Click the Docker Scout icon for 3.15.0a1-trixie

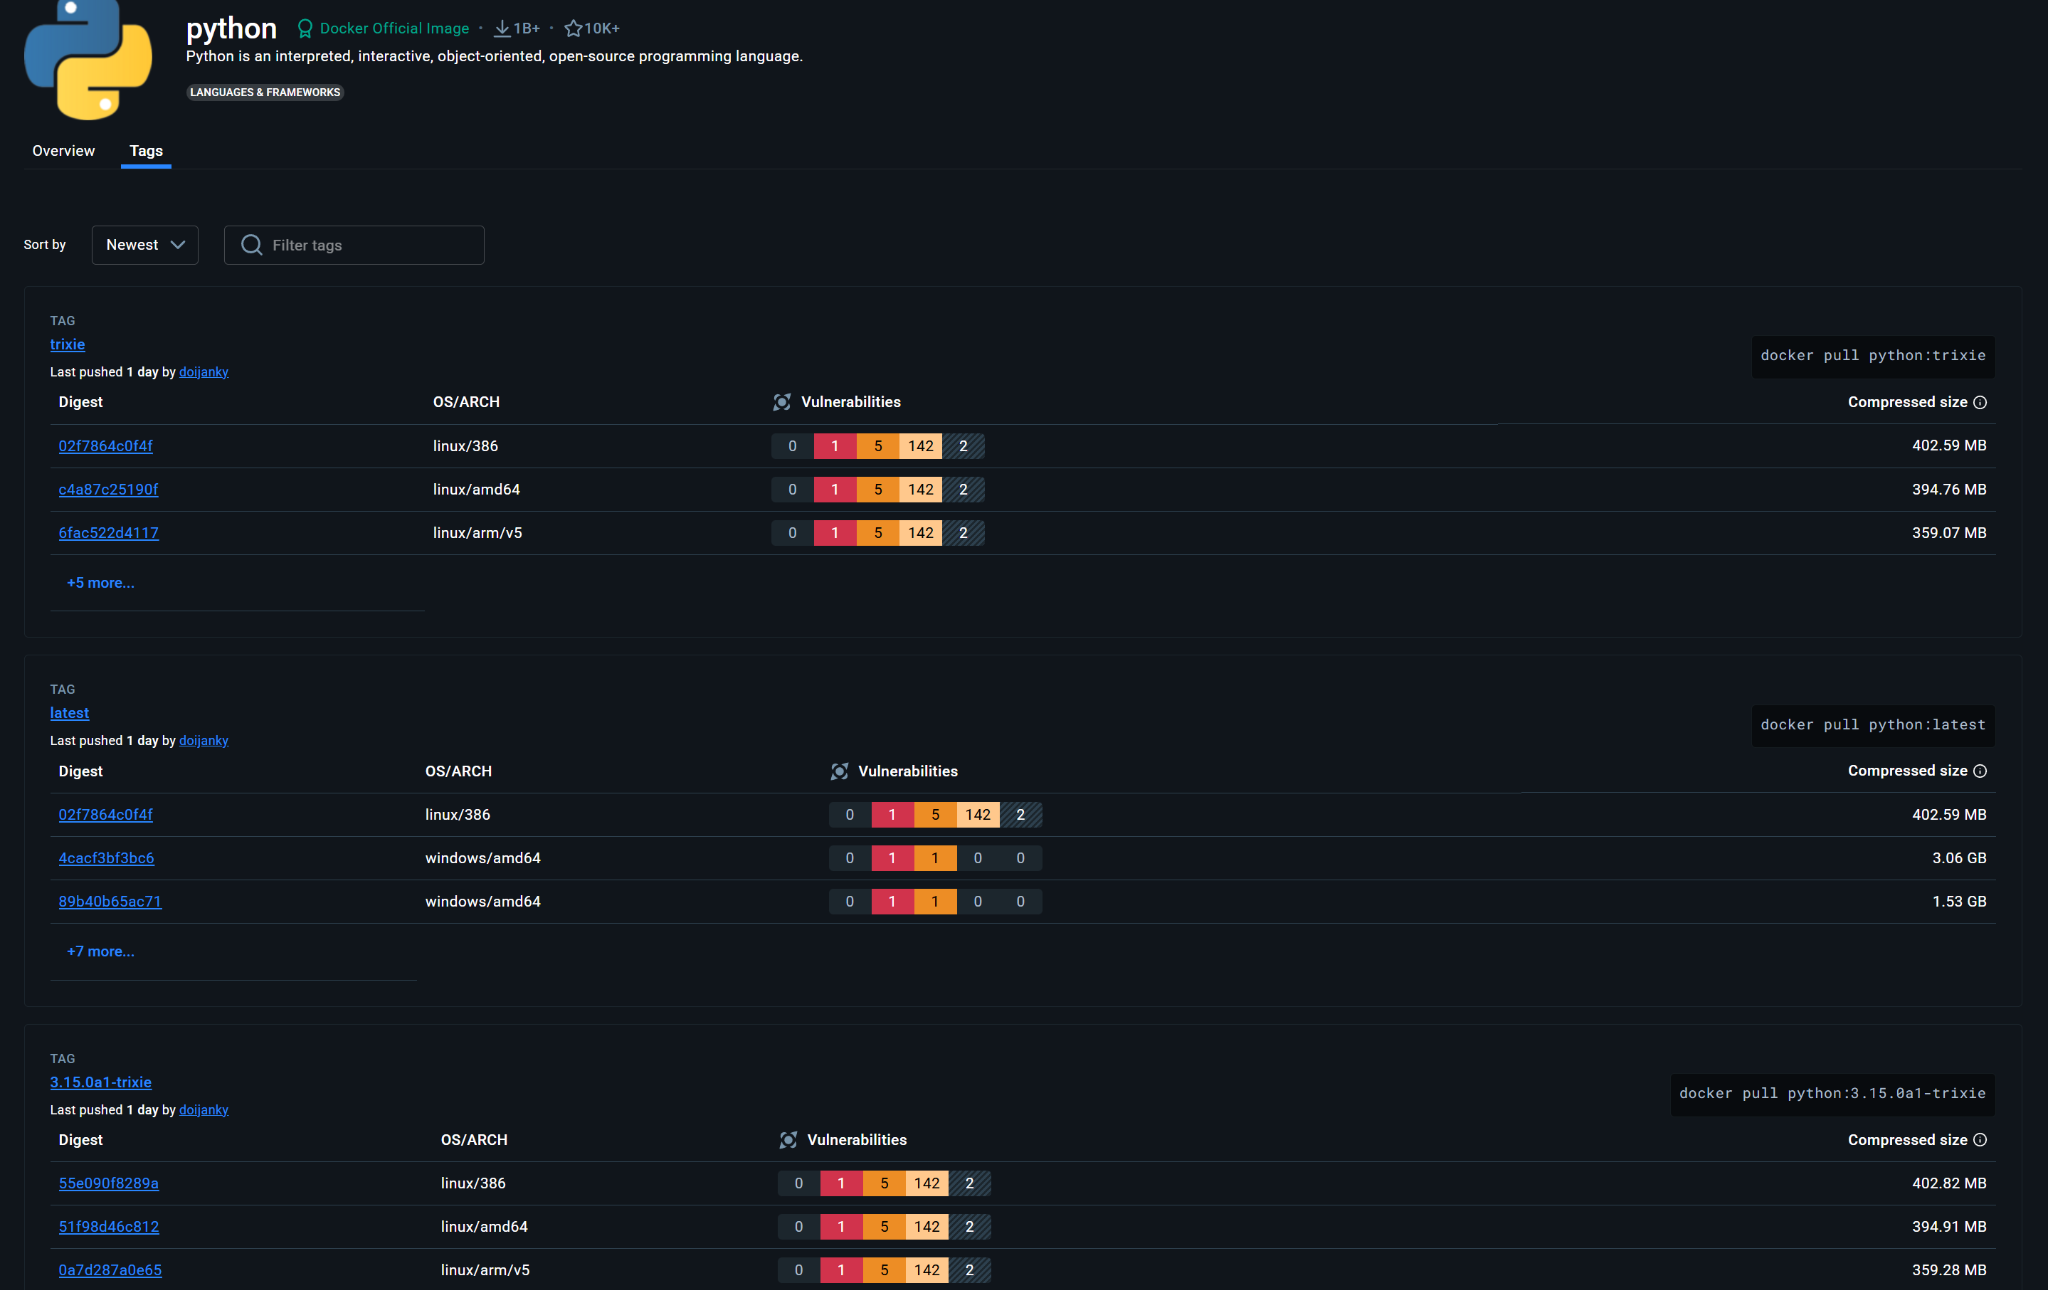click(x=787, y=1140)
